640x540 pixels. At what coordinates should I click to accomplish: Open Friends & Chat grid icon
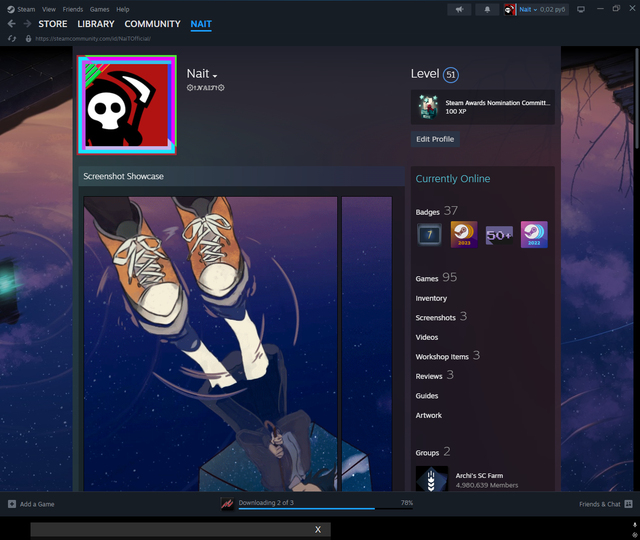click(x=629, y=504)
